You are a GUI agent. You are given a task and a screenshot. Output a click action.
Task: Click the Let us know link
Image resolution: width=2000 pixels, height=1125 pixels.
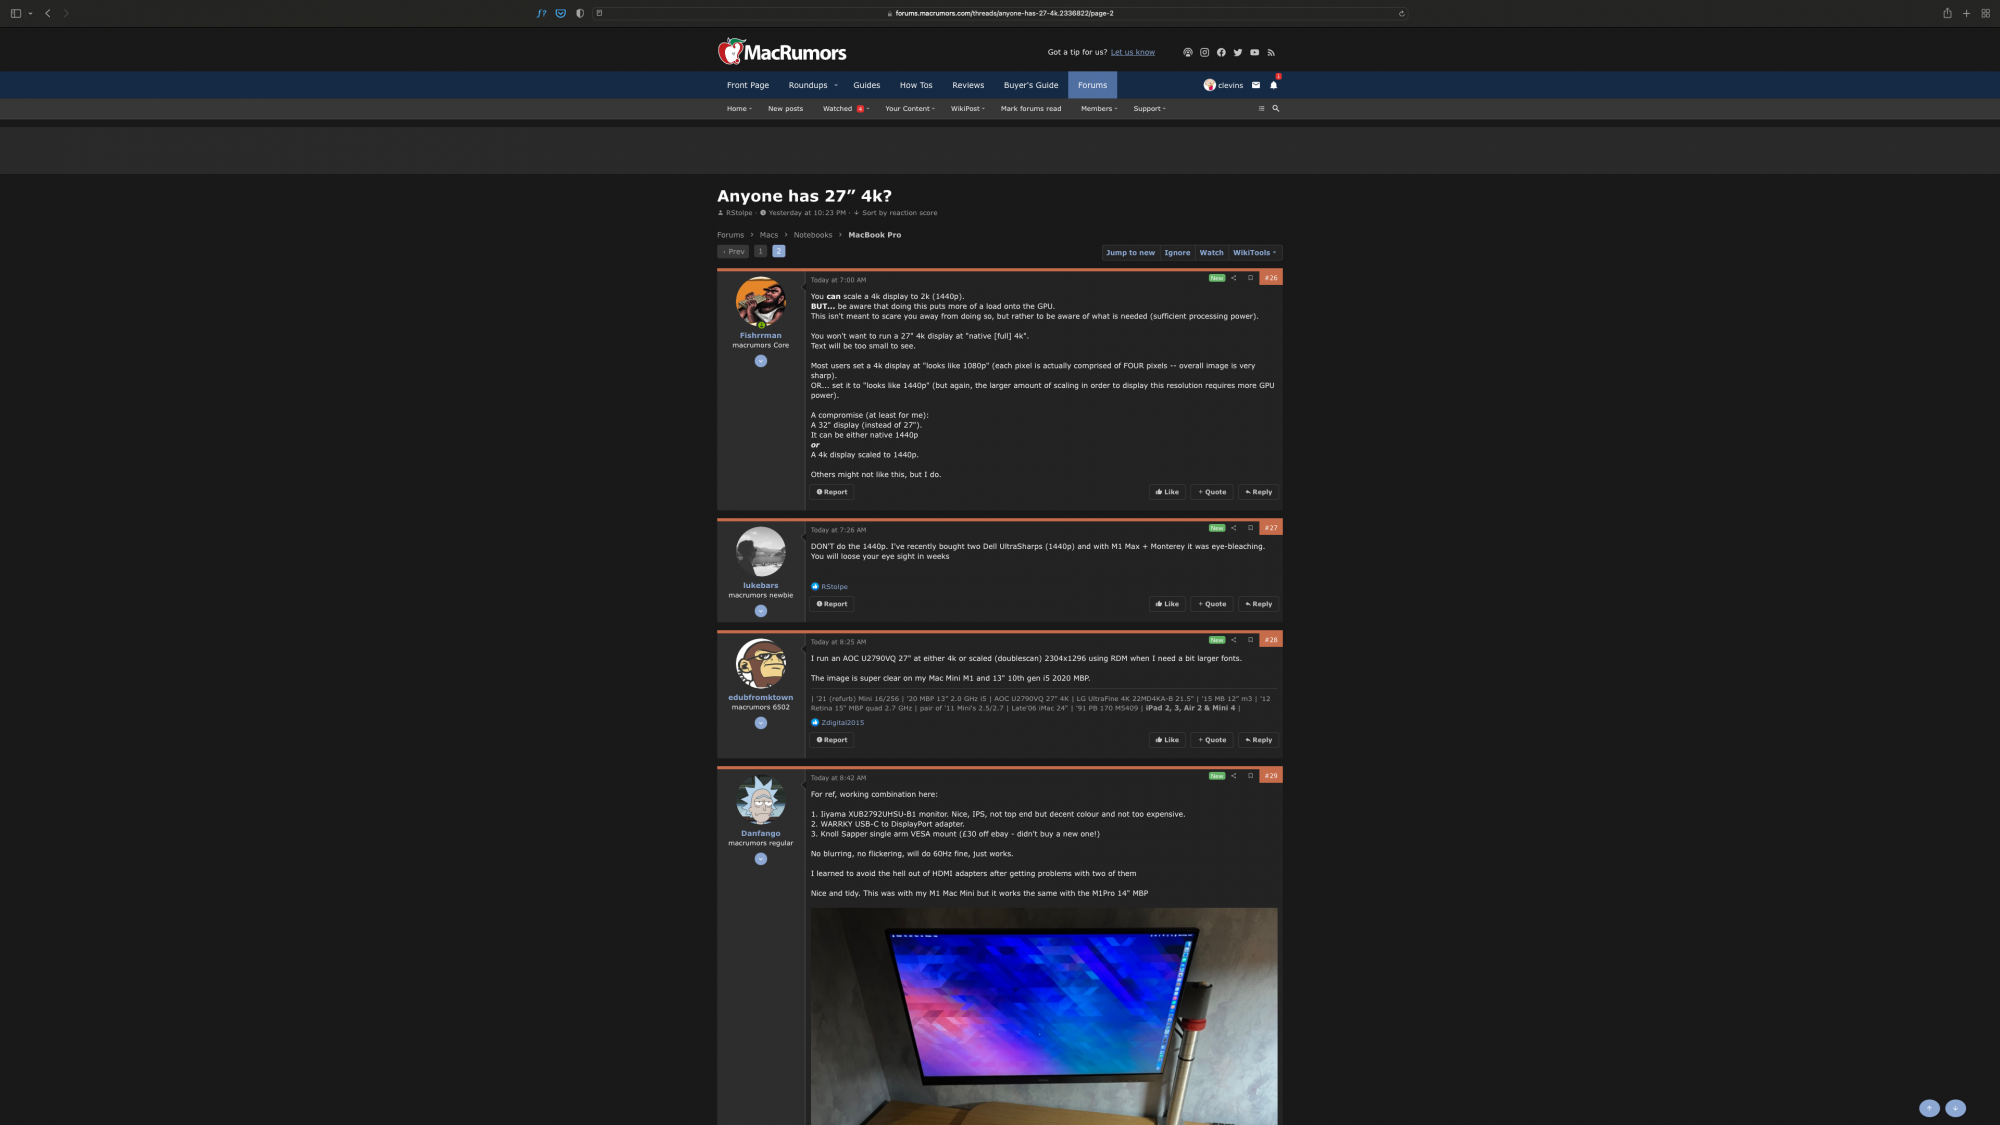tap(1132, 52)
